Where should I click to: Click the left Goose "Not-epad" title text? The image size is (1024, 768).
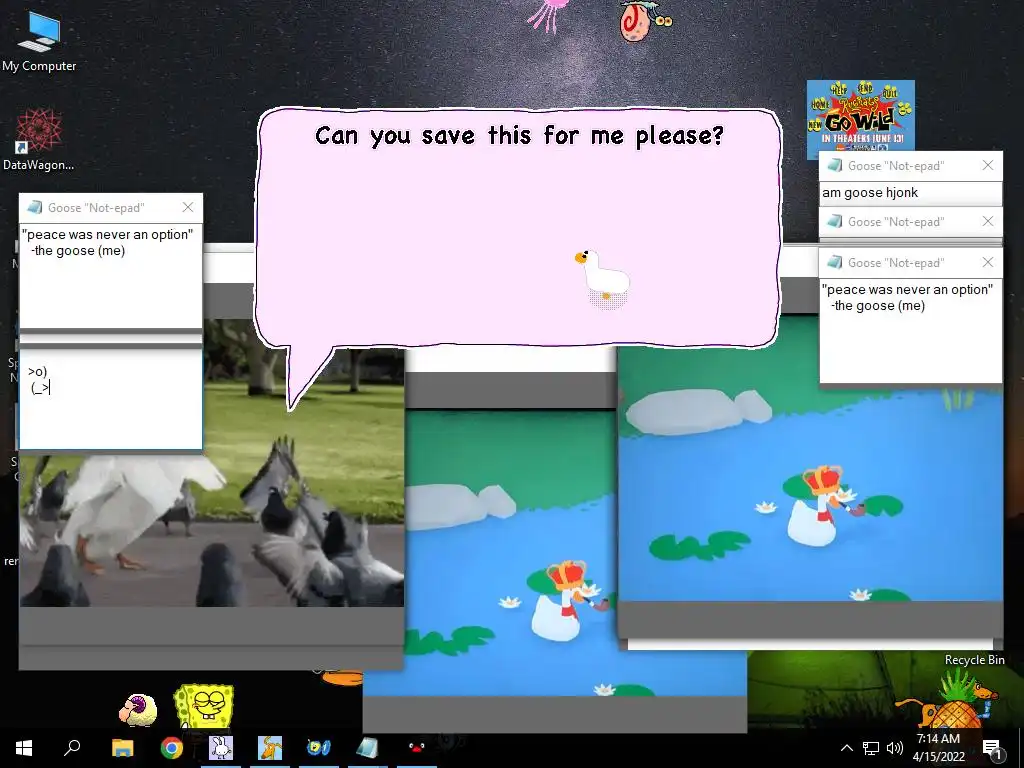(96, 208)
